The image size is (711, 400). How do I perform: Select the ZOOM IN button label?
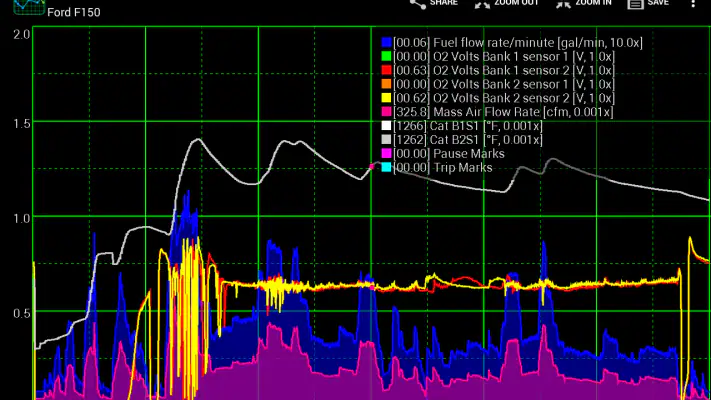click(594, 3)
